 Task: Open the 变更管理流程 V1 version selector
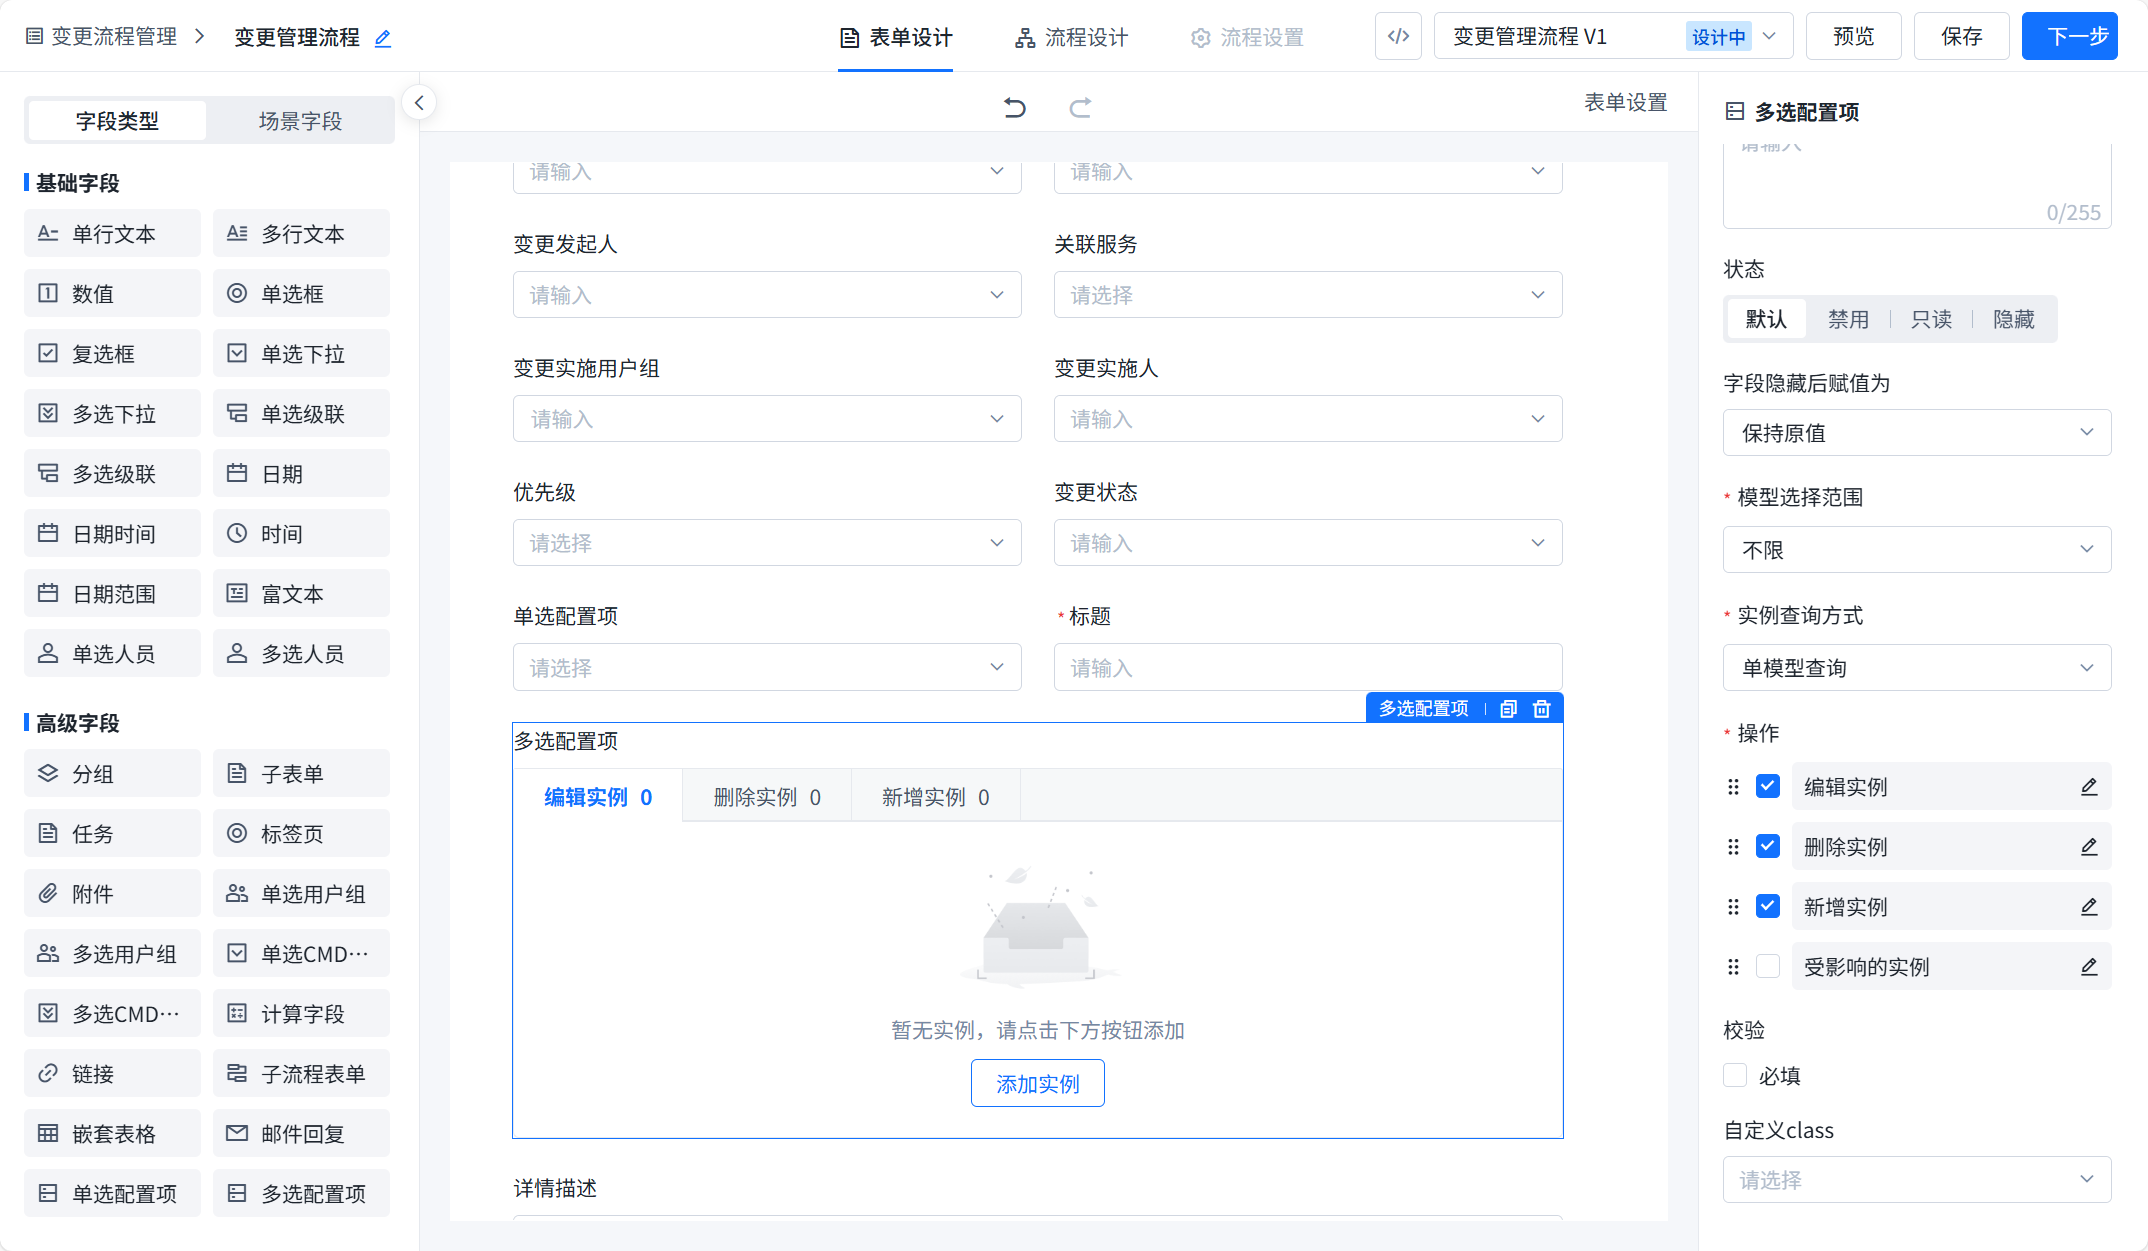tap(1612, 37)
